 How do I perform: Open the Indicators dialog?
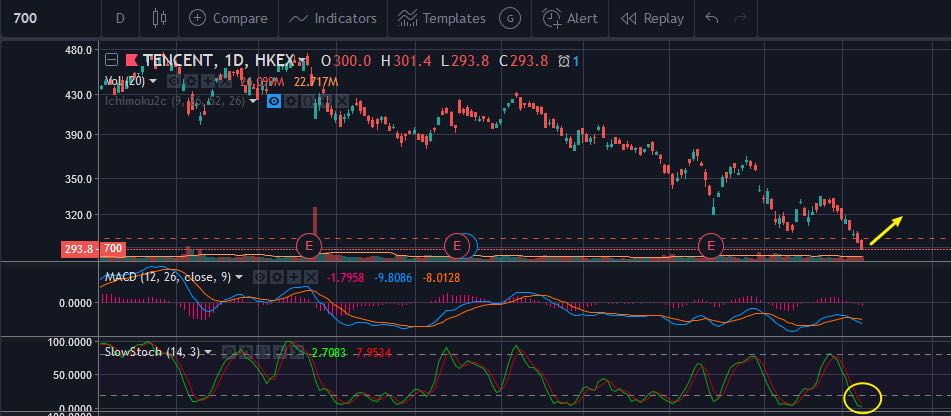[x=332, y=18]
